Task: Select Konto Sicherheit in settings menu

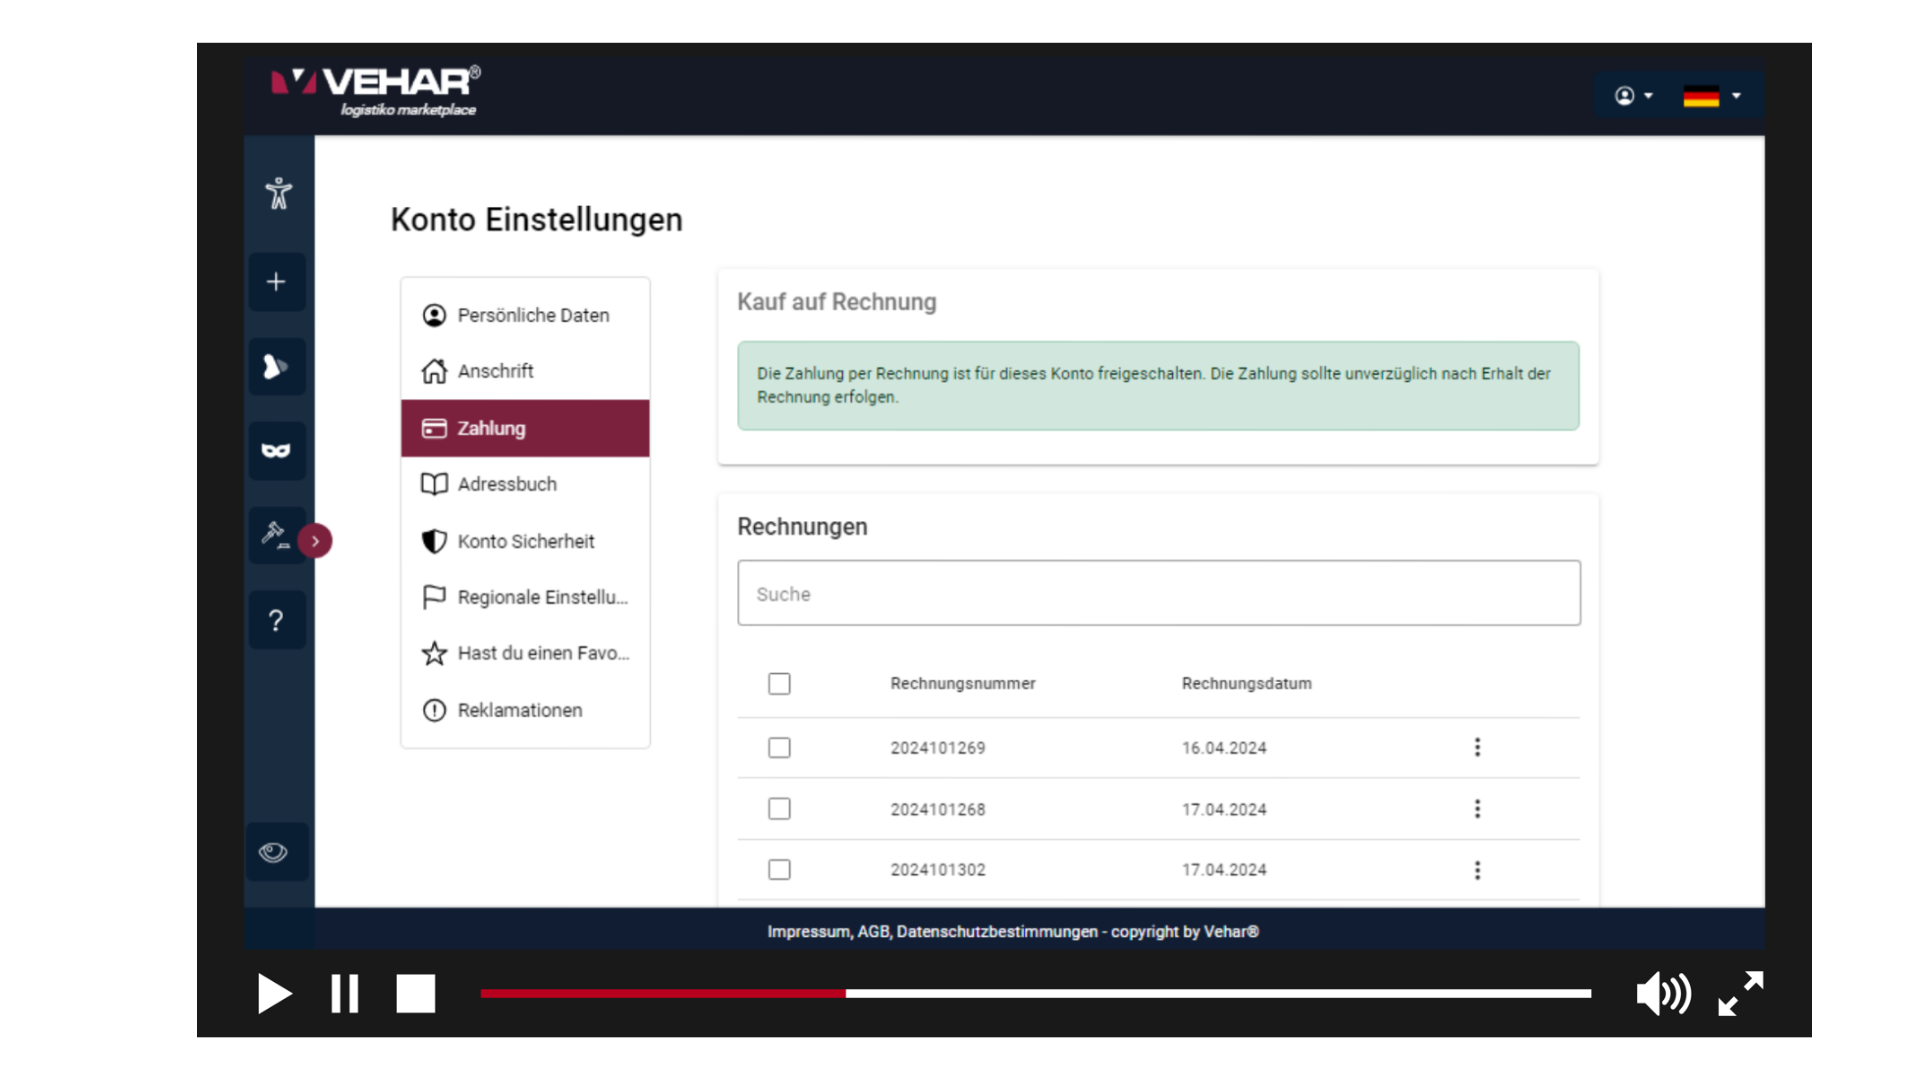Action: (525, 541)
